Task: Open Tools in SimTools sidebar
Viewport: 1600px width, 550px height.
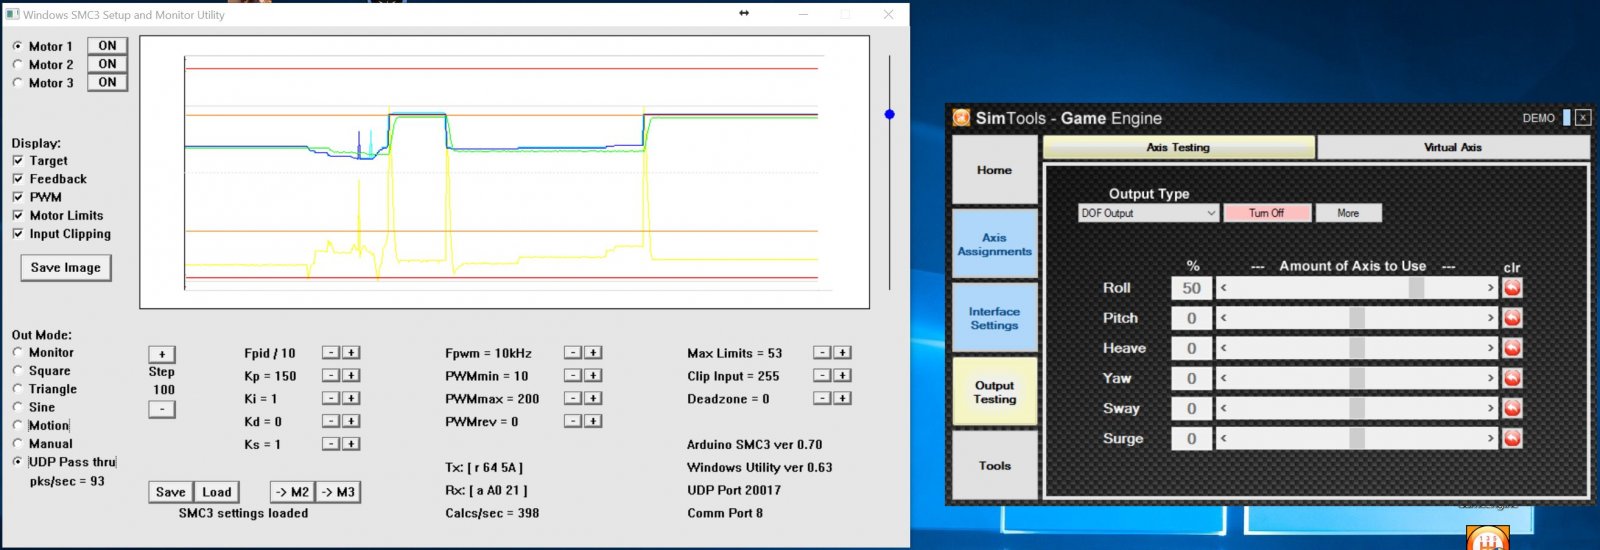Action: [x=995, y=465]
